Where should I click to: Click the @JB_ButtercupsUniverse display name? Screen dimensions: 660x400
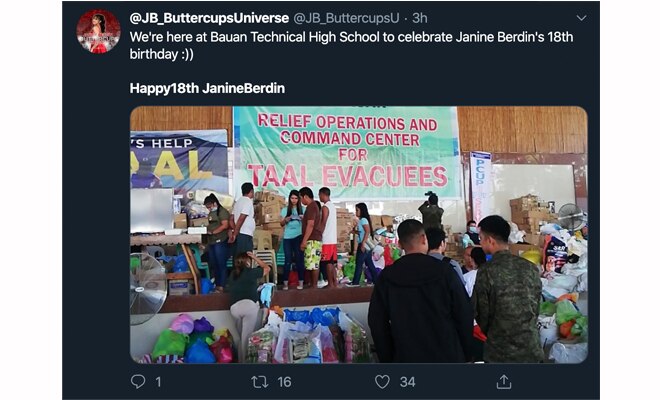209,18
